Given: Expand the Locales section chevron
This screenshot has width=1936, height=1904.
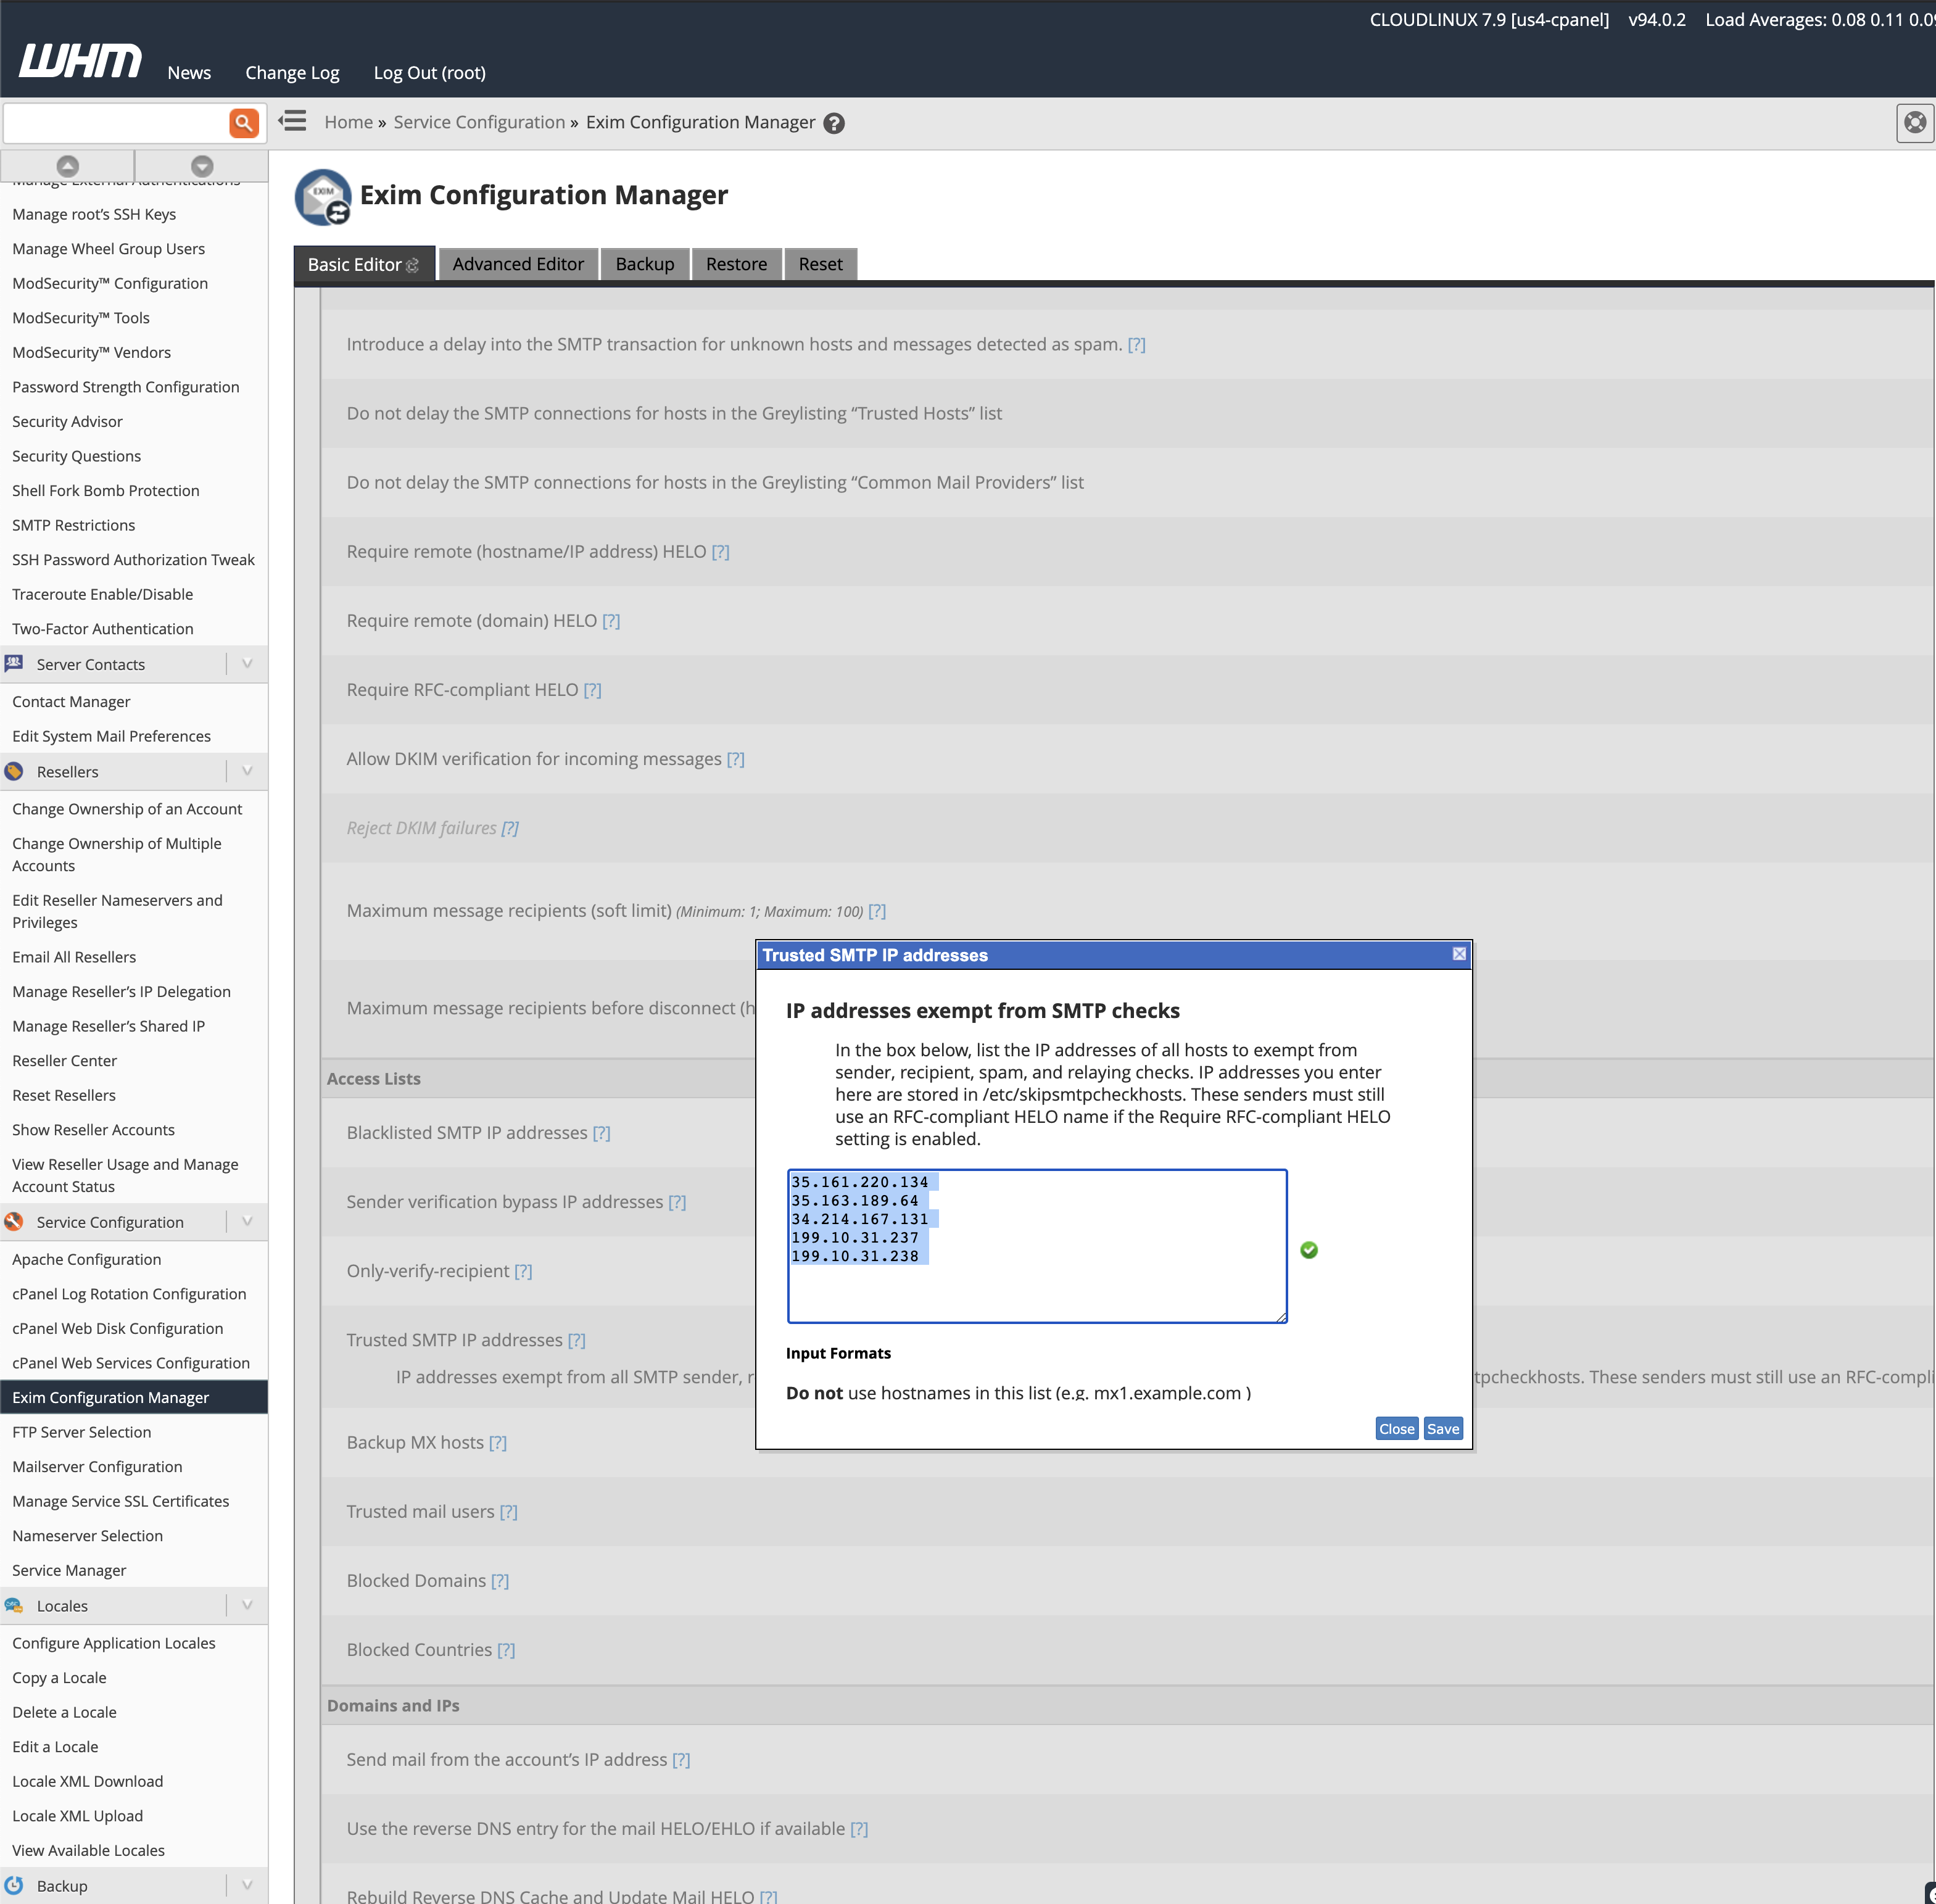Looking at the screenshot, I should tap(246, 1605).
